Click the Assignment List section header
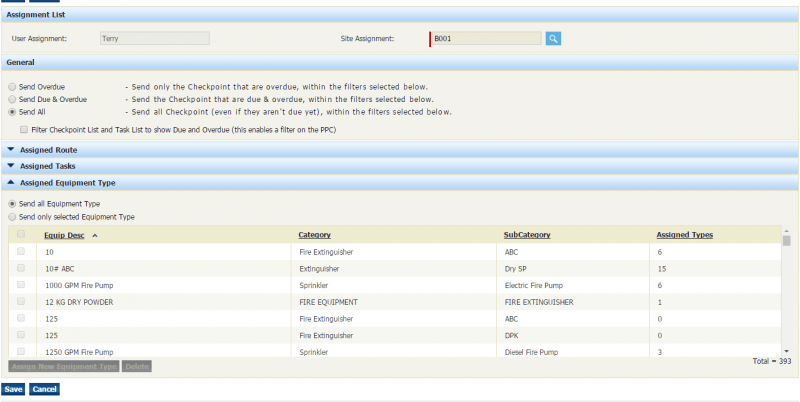 (x=399, y=15)
